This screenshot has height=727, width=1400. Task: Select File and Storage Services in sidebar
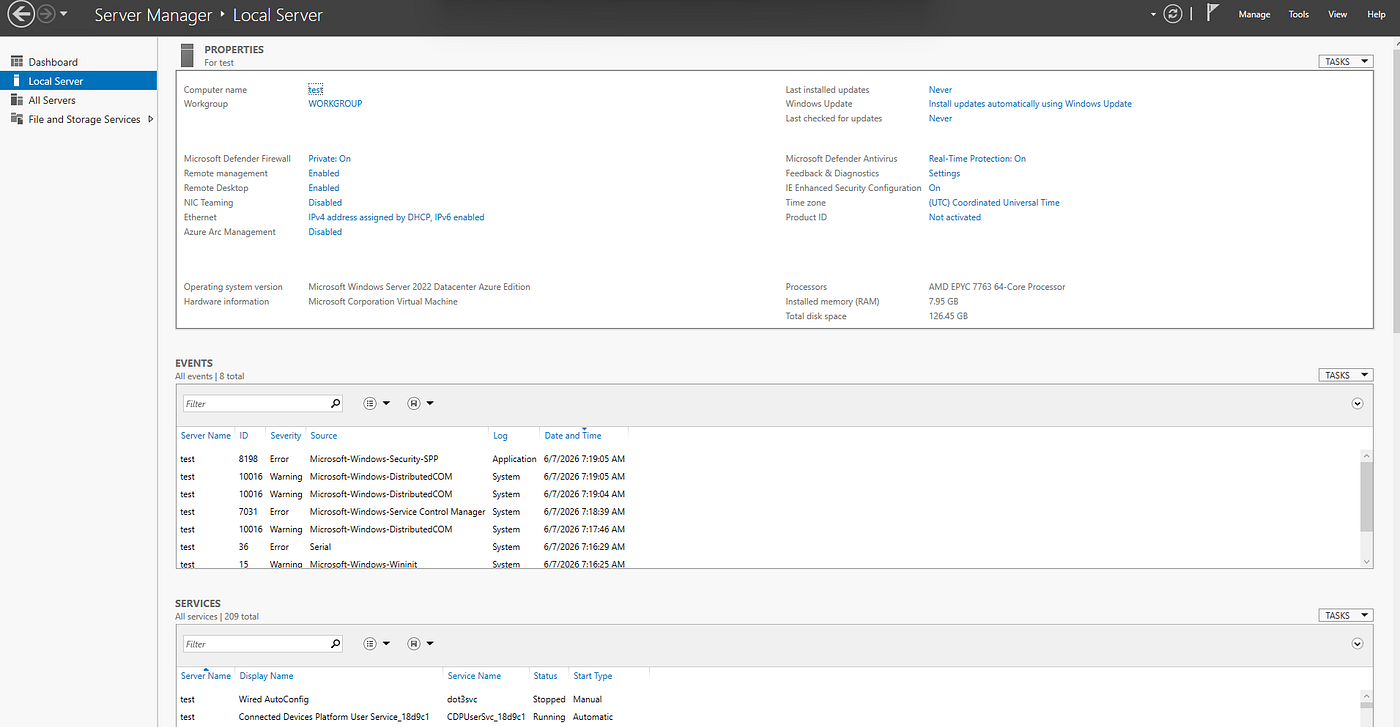78,119
